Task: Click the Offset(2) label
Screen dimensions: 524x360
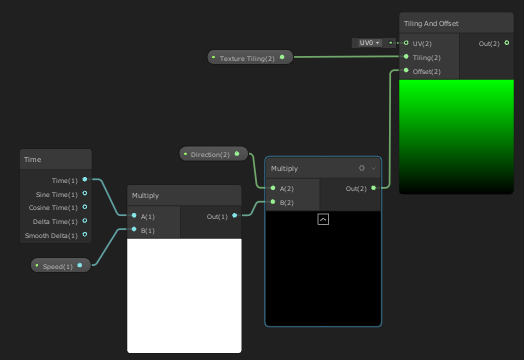Action: pos(427,72)
